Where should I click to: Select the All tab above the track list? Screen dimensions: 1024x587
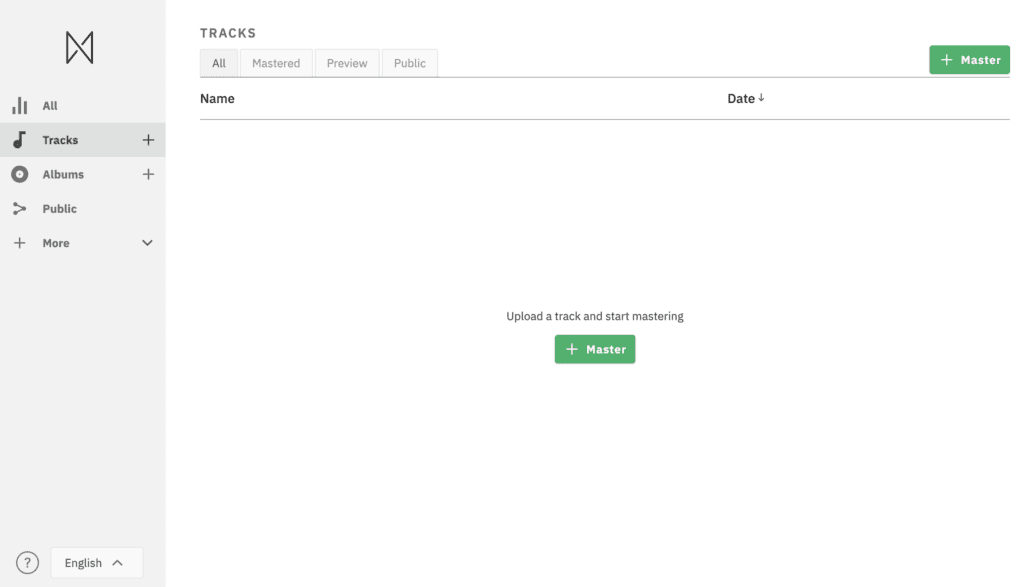coord(219,63)
